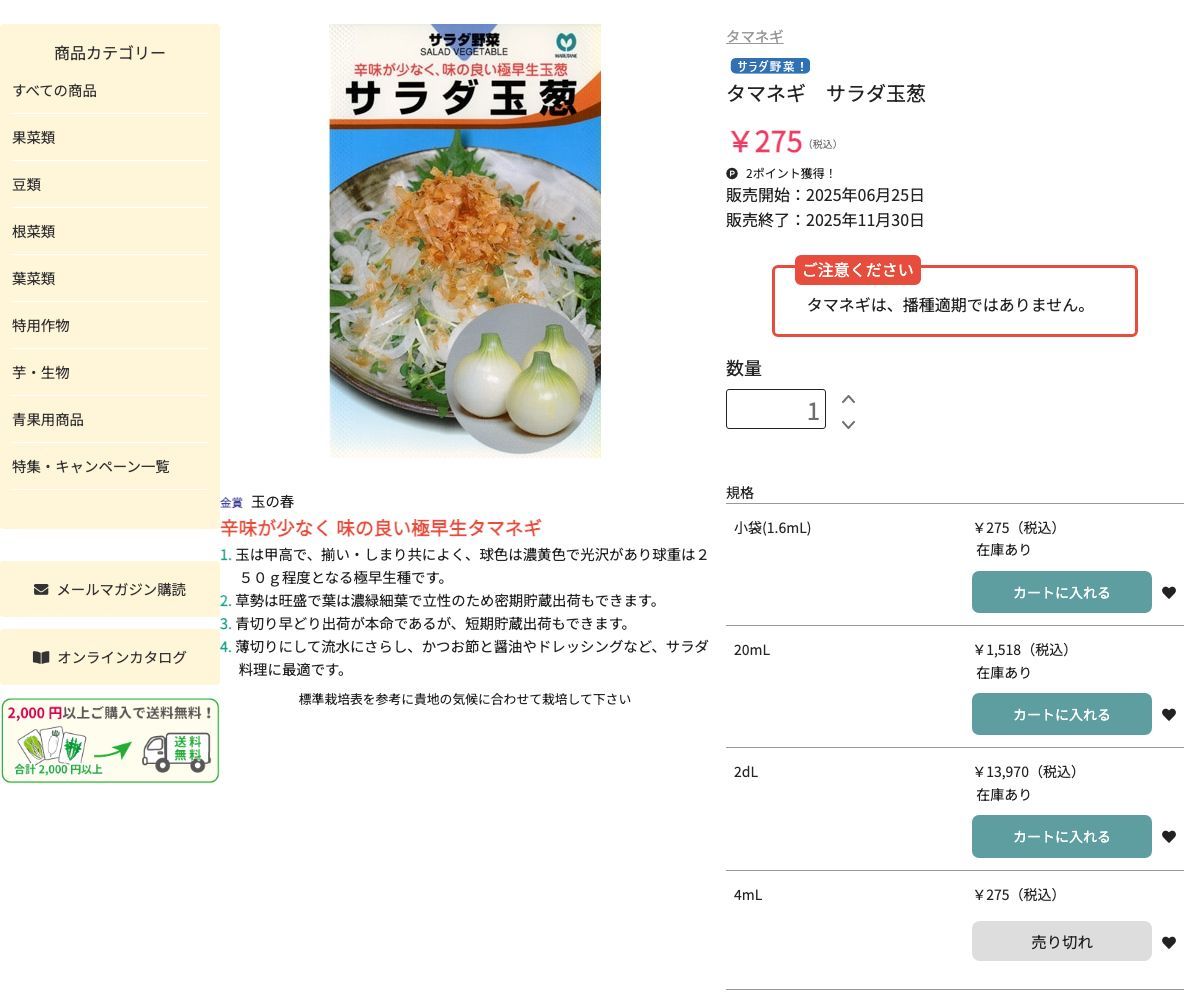Click the 送料無料 truck banner
The image size is (1200, 1000).
click(110, 740)
